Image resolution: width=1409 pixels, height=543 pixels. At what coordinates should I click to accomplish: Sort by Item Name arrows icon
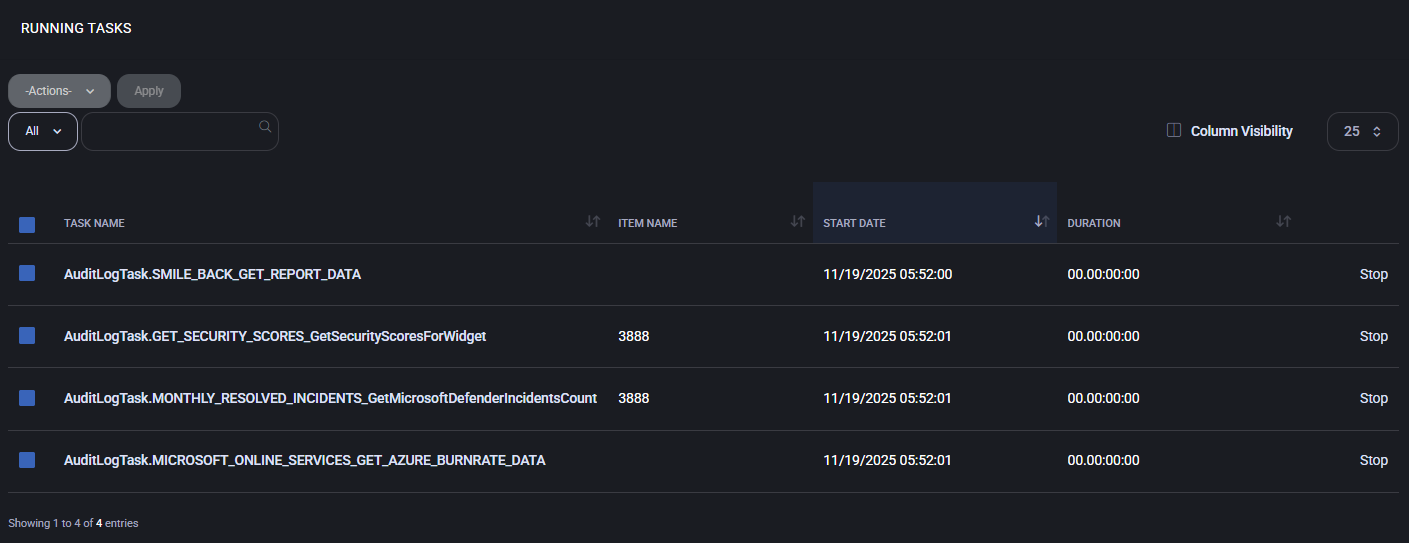[797, 222]
